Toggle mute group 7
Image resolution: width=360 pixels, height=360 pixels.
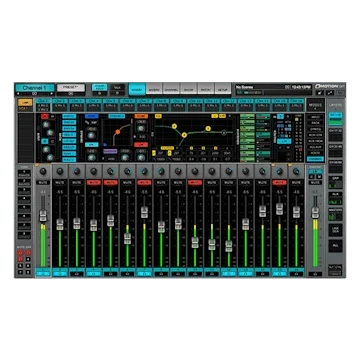click(20, 272)
